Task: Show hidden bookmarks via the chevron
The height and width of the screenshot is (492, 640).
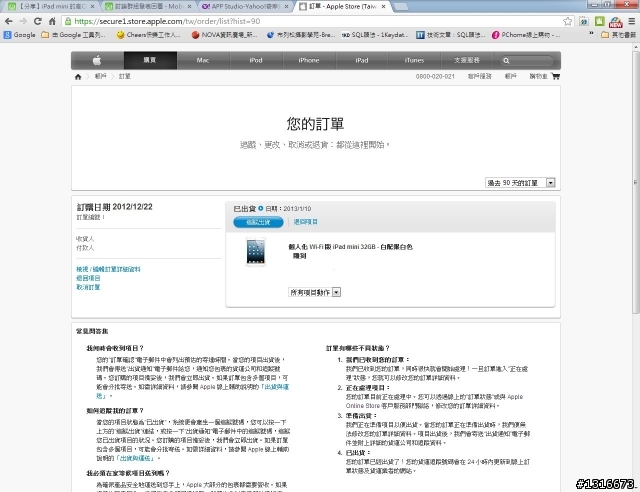Action: pos(591,34)
